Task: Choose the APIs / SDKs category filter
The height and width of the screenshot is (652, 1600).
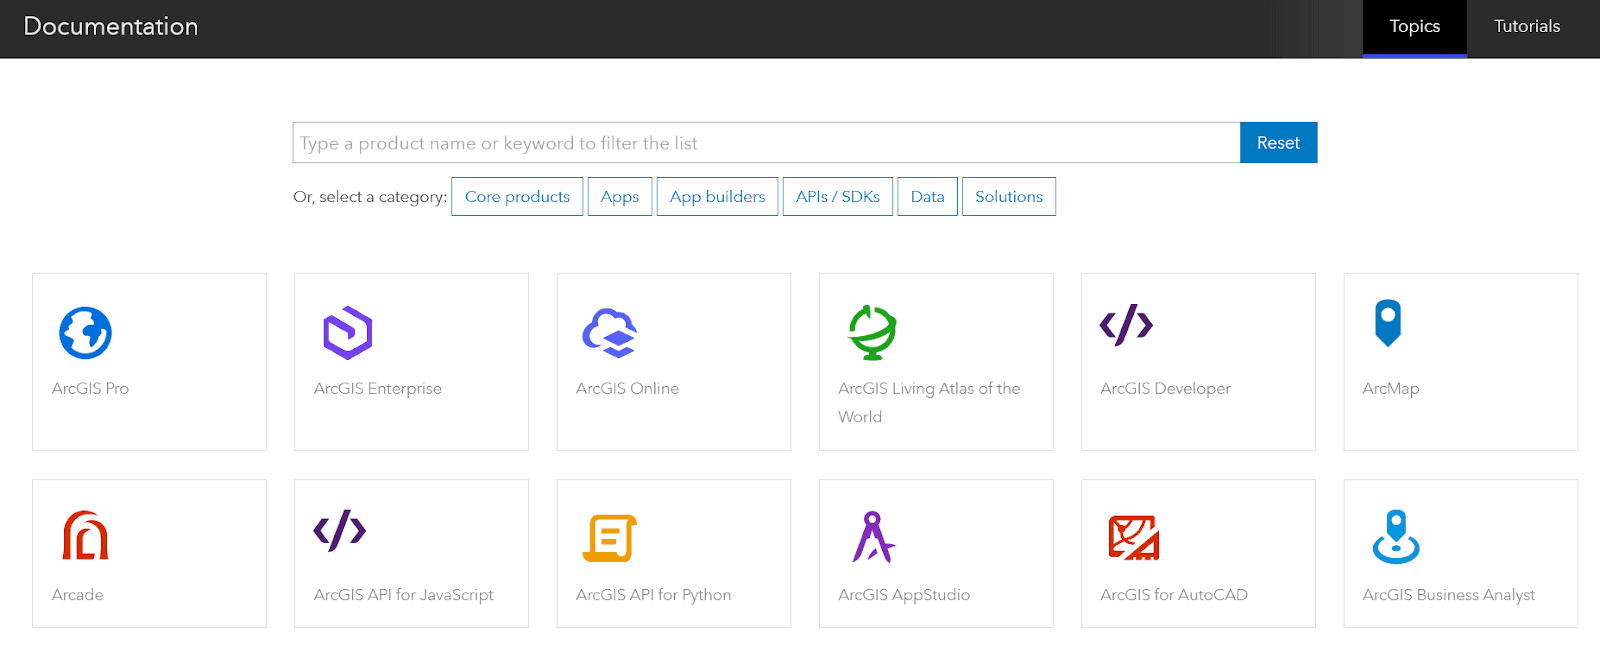Action: (x=837, y=197)
